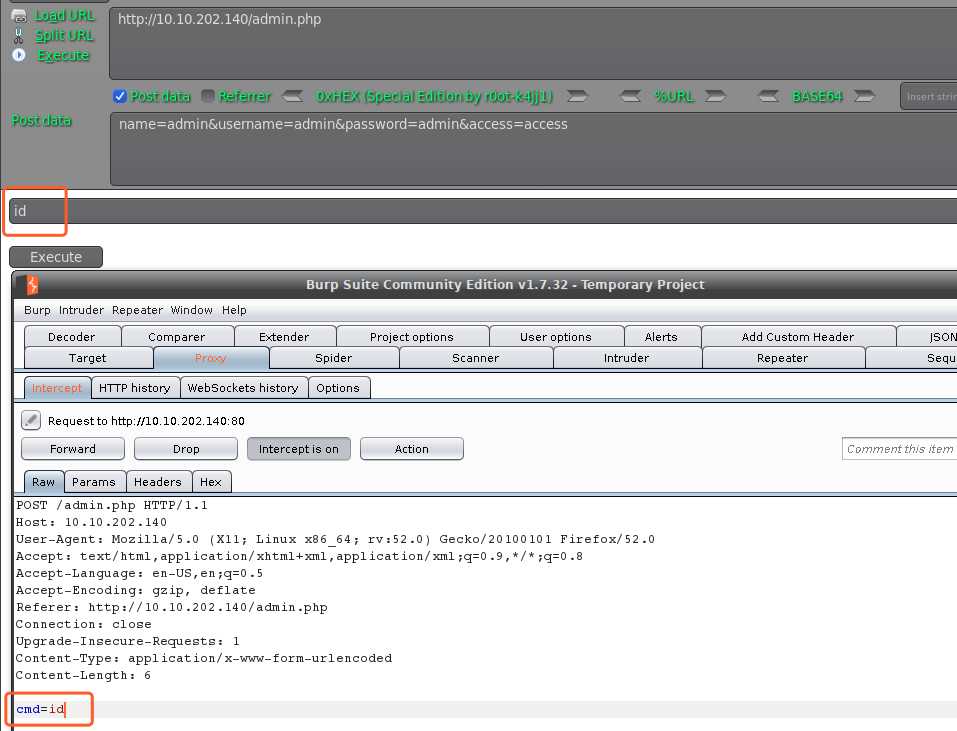Open the WebSockets history sub-tab
957x731 pixels.
243,388
